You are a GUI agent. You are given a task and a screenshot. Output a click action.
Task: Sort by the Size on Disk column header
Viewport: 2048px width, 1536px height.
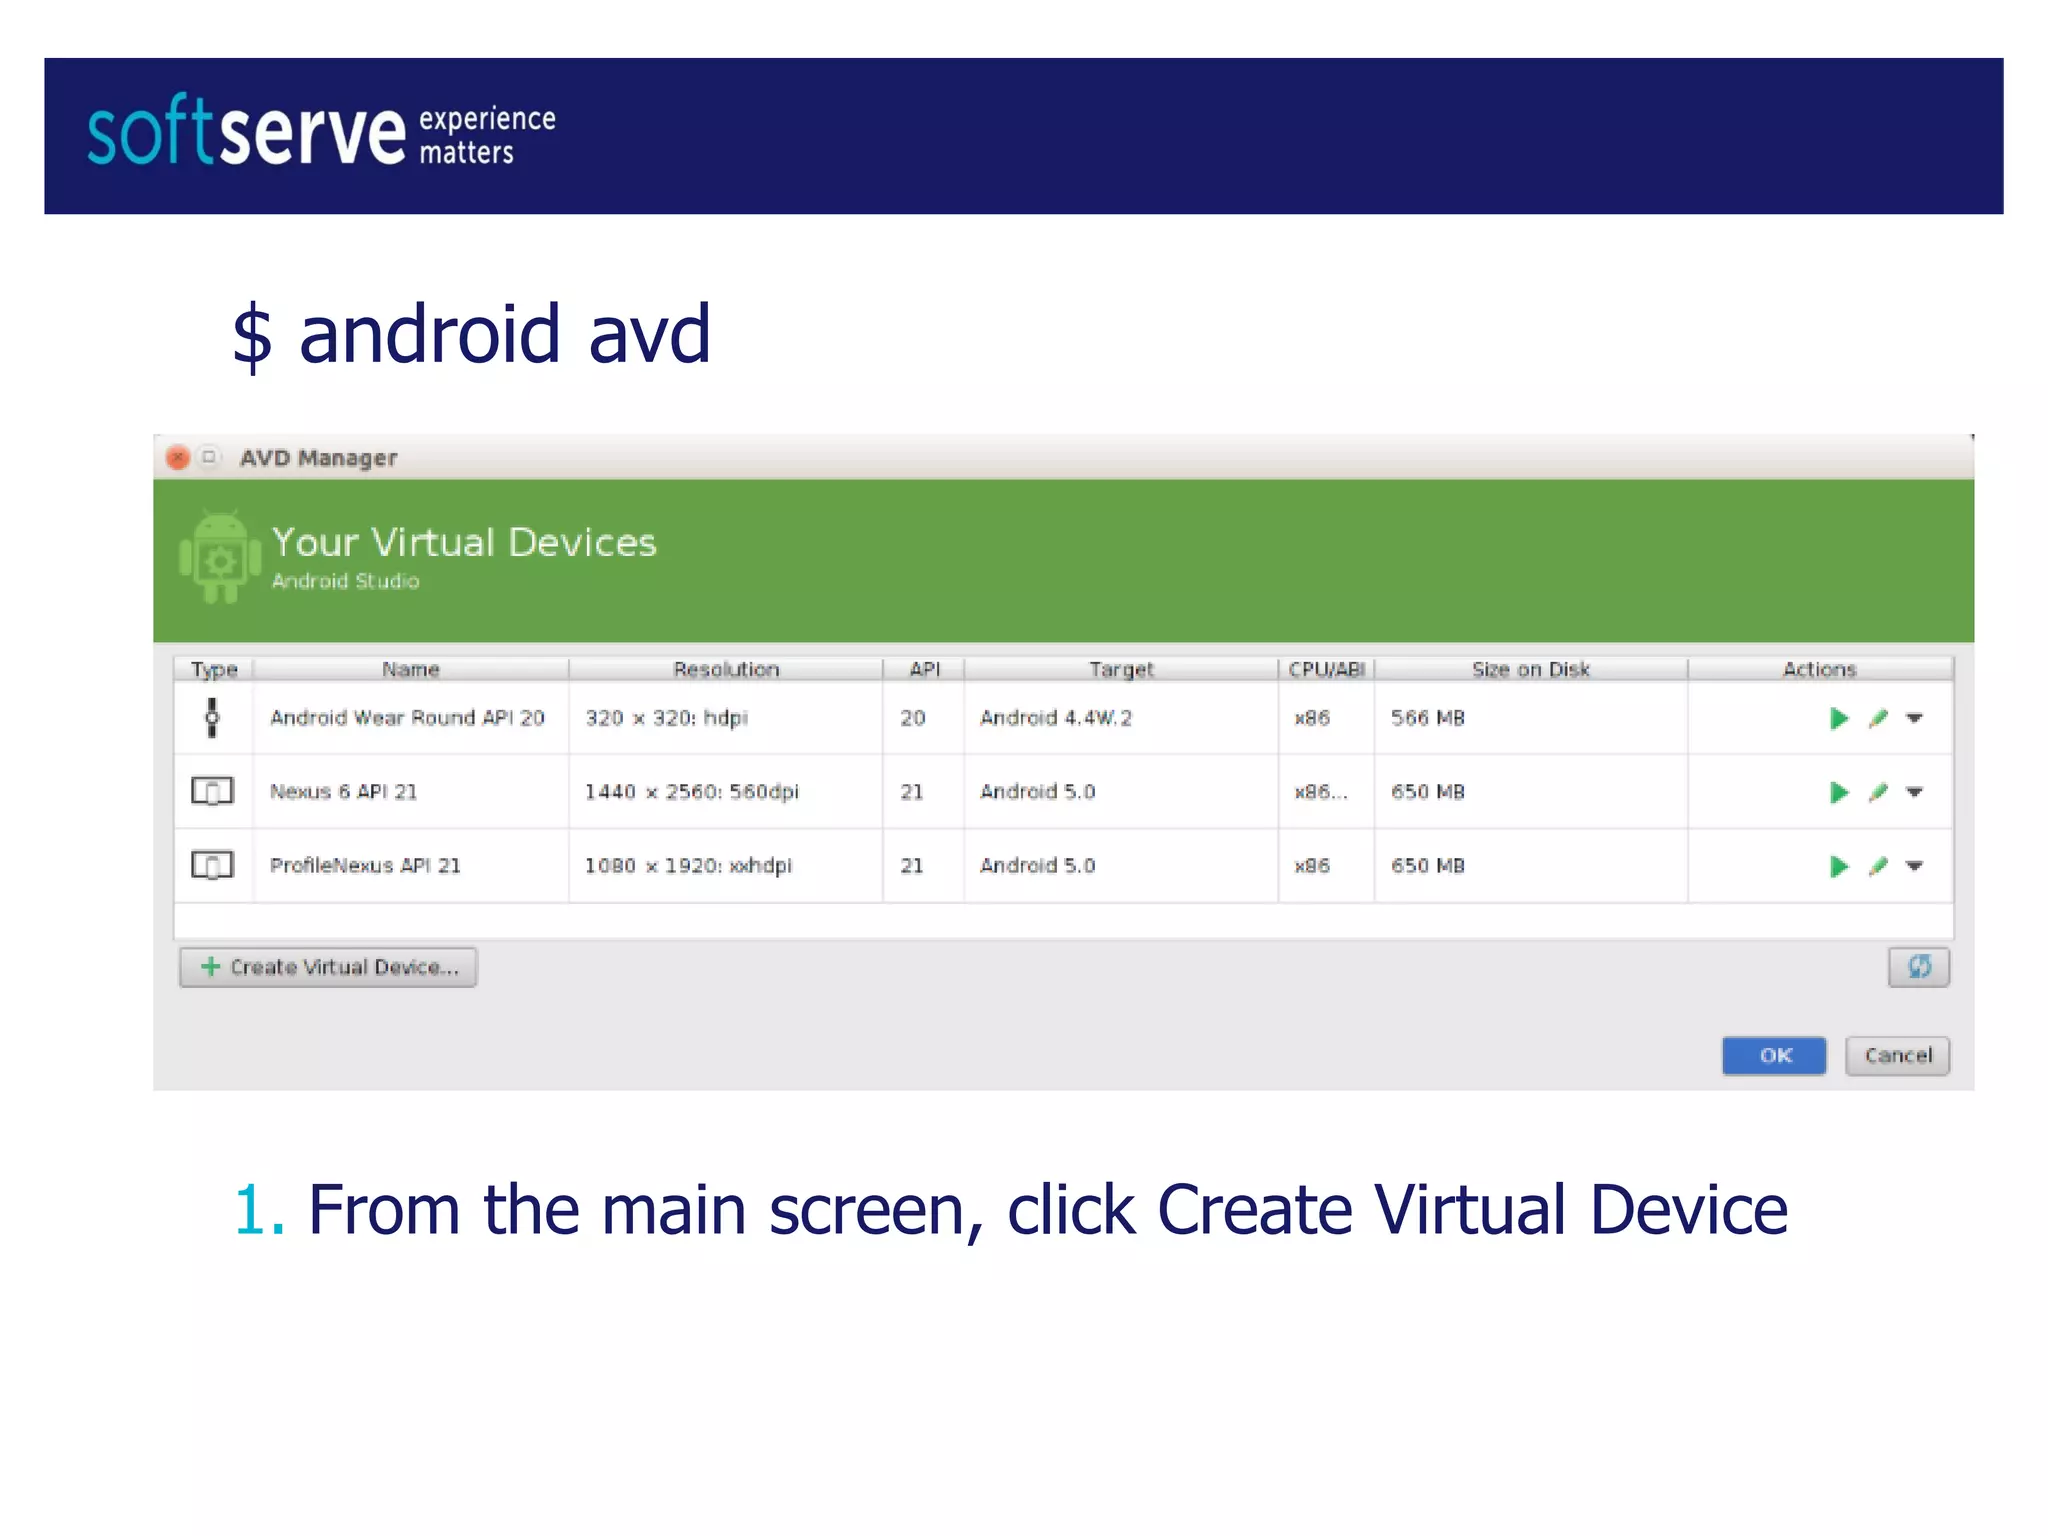1531,669
